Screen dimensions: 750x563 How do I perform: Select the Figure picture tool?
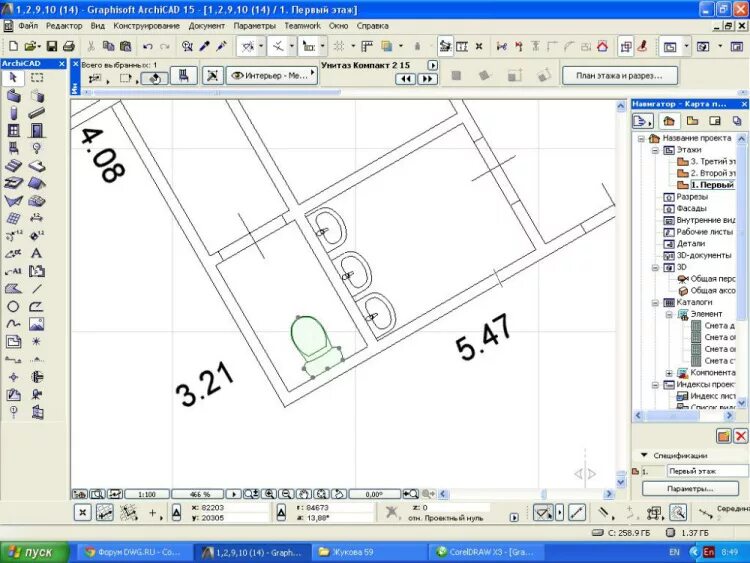(37, 324)
